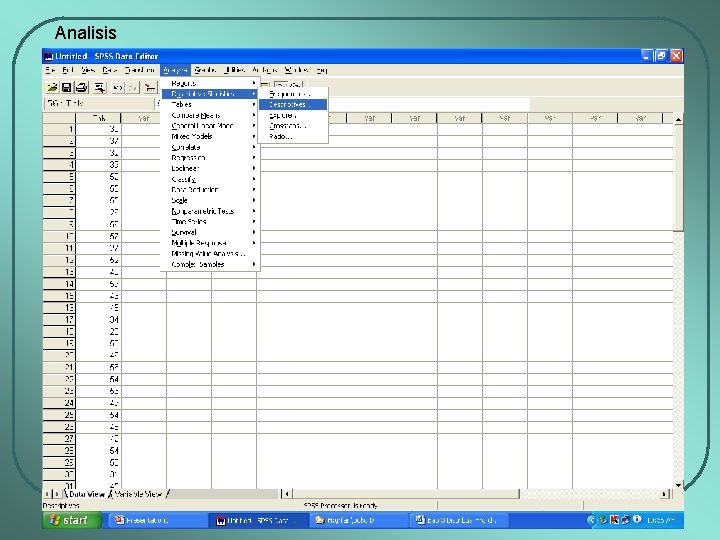Open the File menu
The image size is (720, 540).
[50, 70]
